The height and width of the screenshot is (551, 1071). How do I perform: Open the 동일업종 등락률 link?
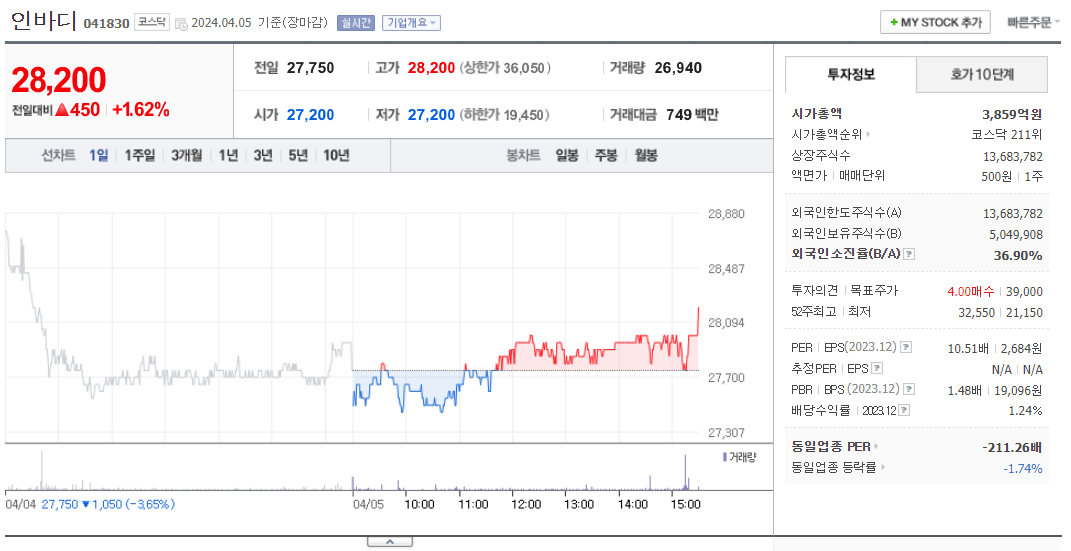click(838, 468)
